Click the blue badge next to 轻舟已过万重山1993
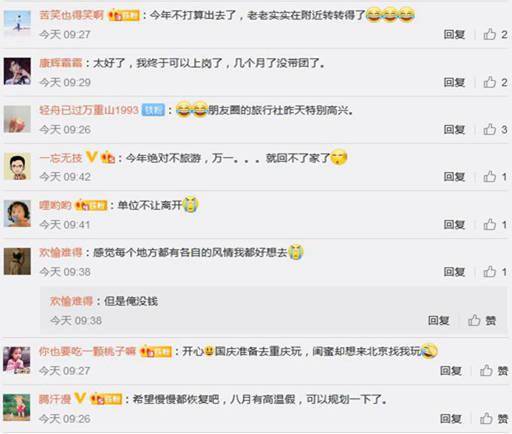The height and width of the screenshot is (434, 512). [x=153, y=110]
